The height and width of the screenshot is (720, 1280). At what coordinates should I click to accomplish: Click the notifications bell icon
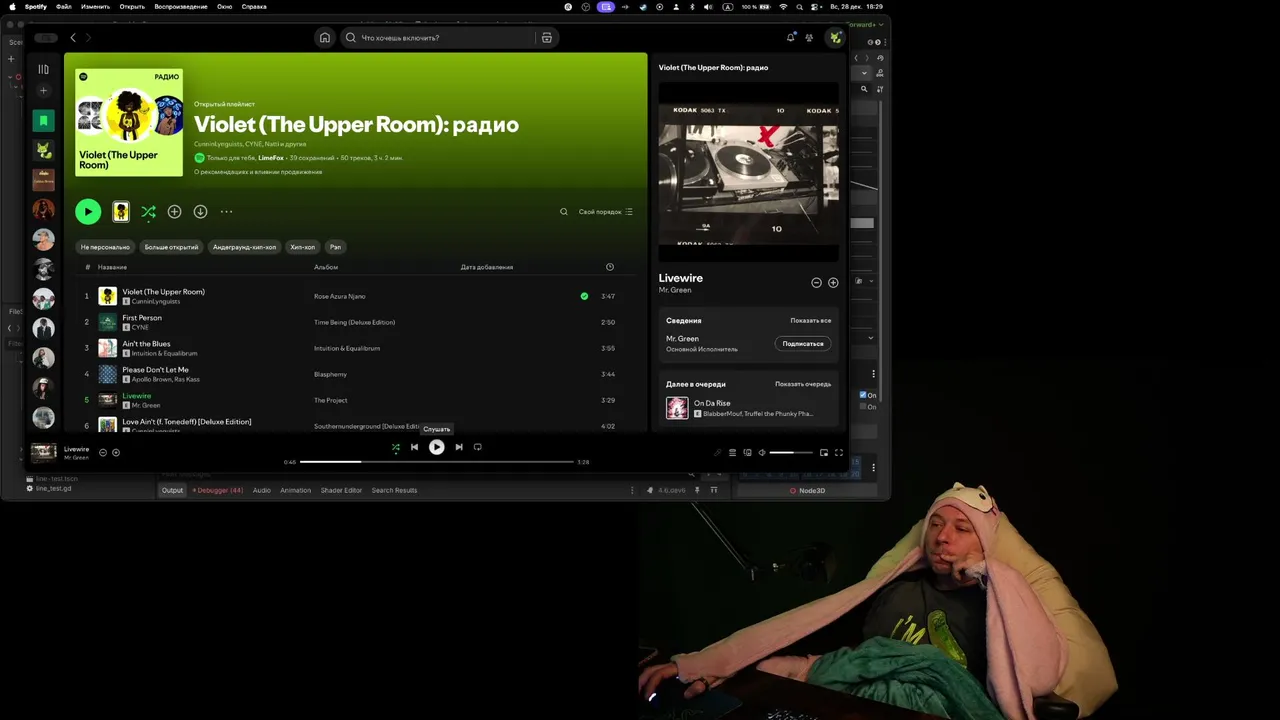coord(790,38)
